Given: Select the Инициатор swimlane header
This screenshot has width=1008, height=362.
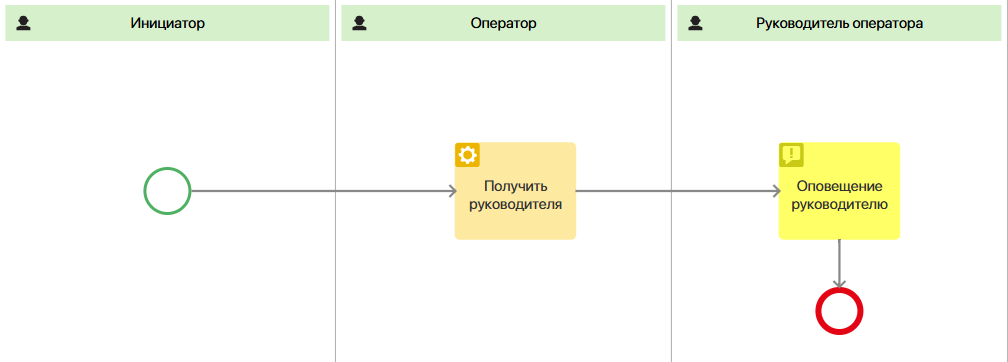Looking at the screenshot, I should point(167,23).
